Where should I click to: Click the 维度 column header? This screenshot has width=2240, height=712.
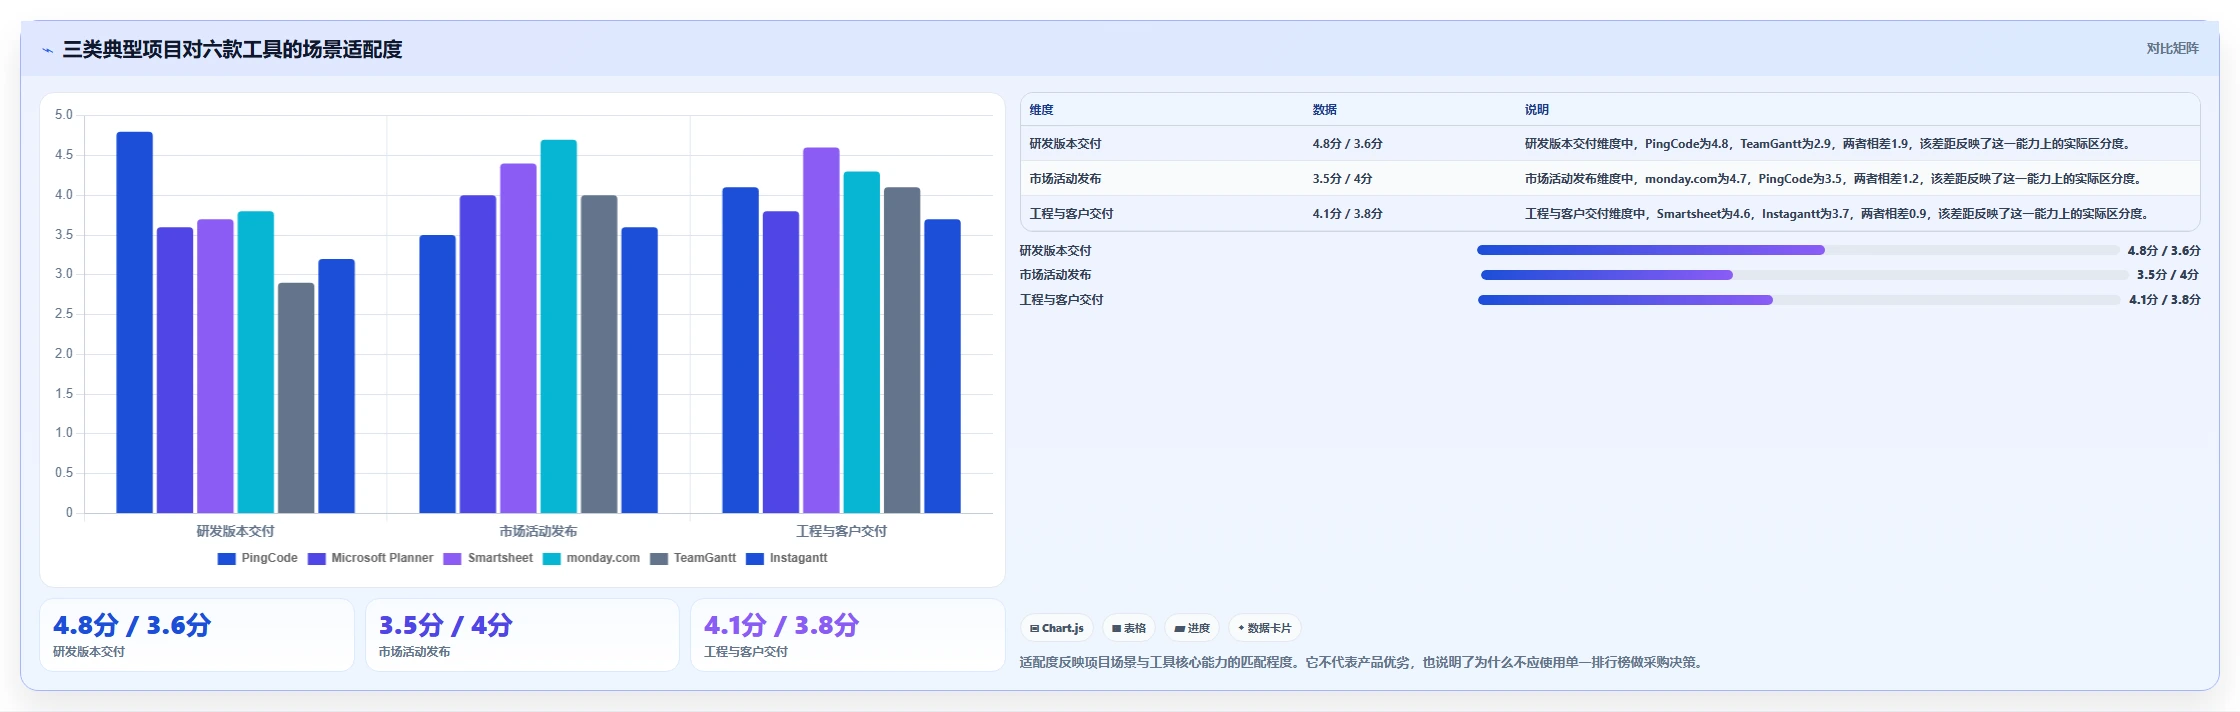(x=1041, y=110)
